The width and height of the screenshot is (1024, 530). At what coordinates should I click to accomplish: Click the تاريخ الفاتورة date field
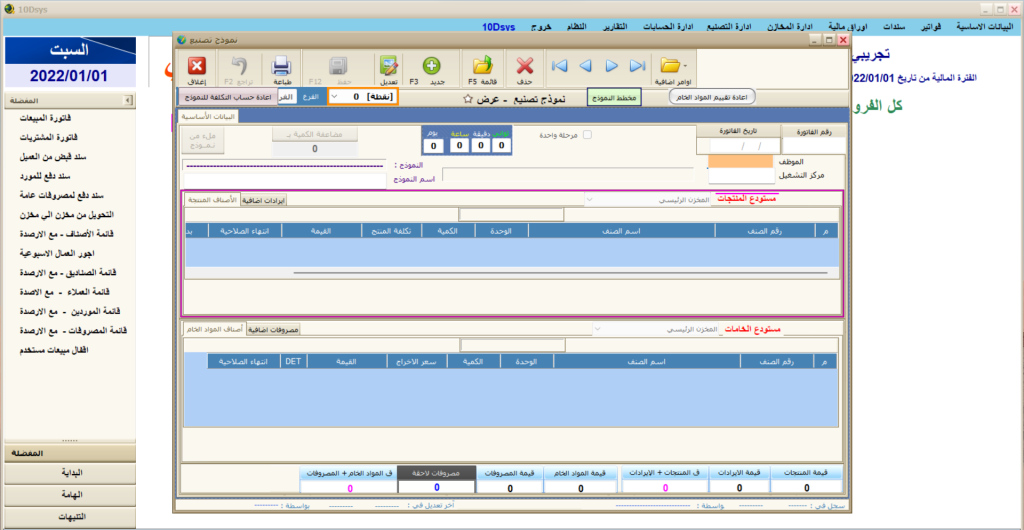pos(738,145)
